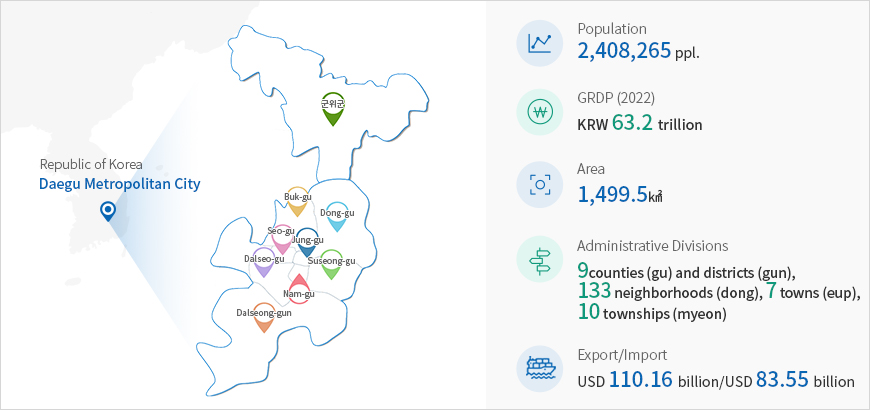
Task: Select the Export/Import cargo ship icon
Action: [x=540, y=369]
